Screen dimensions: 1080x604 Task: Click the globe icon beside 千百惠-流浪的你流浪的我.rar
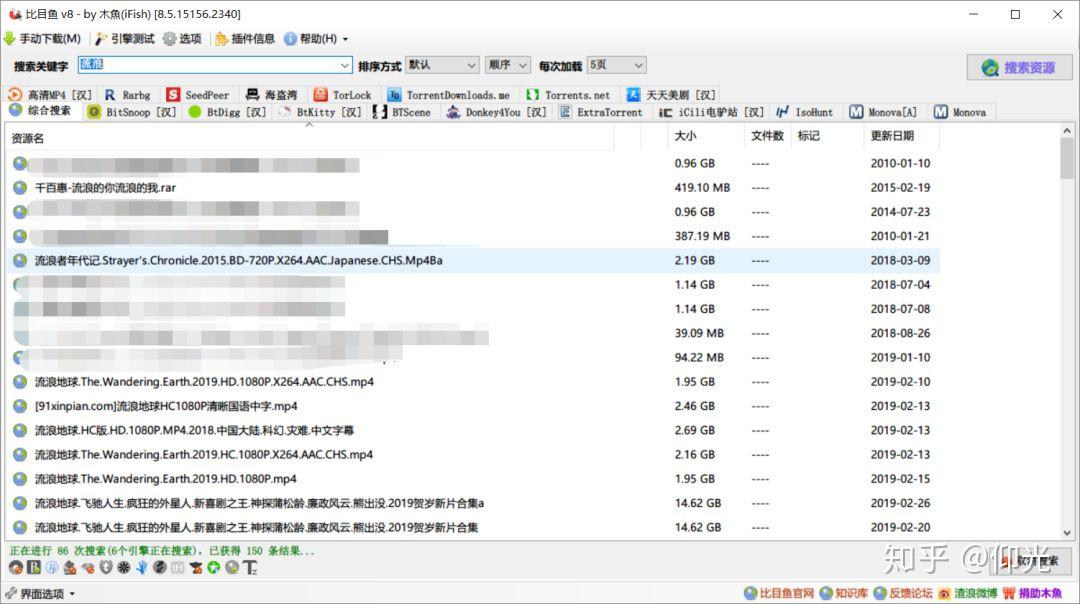[x=20, y=187]
